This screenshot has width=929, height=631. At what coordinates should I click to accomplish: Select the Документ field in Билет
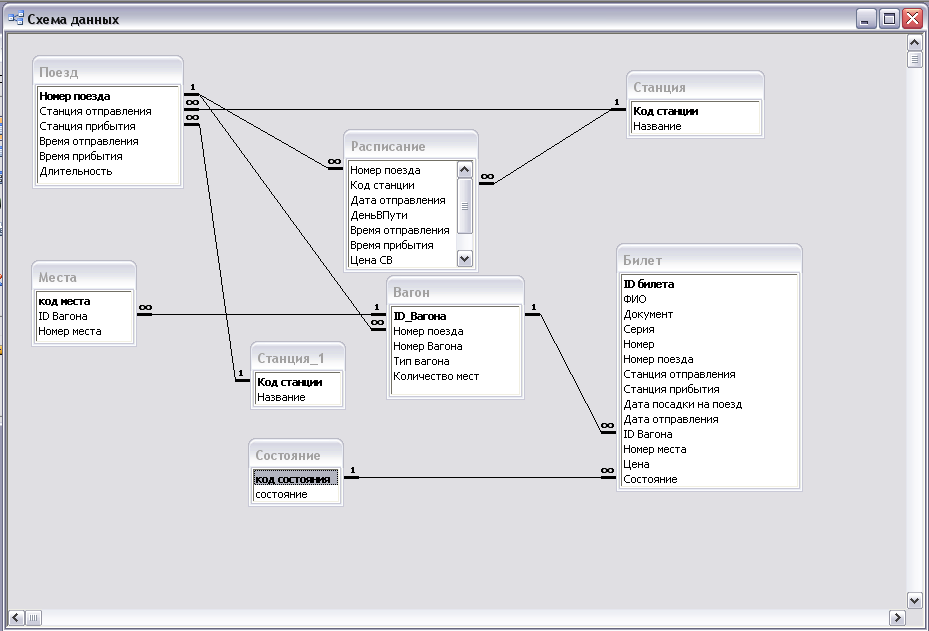(x=709, y=314)
